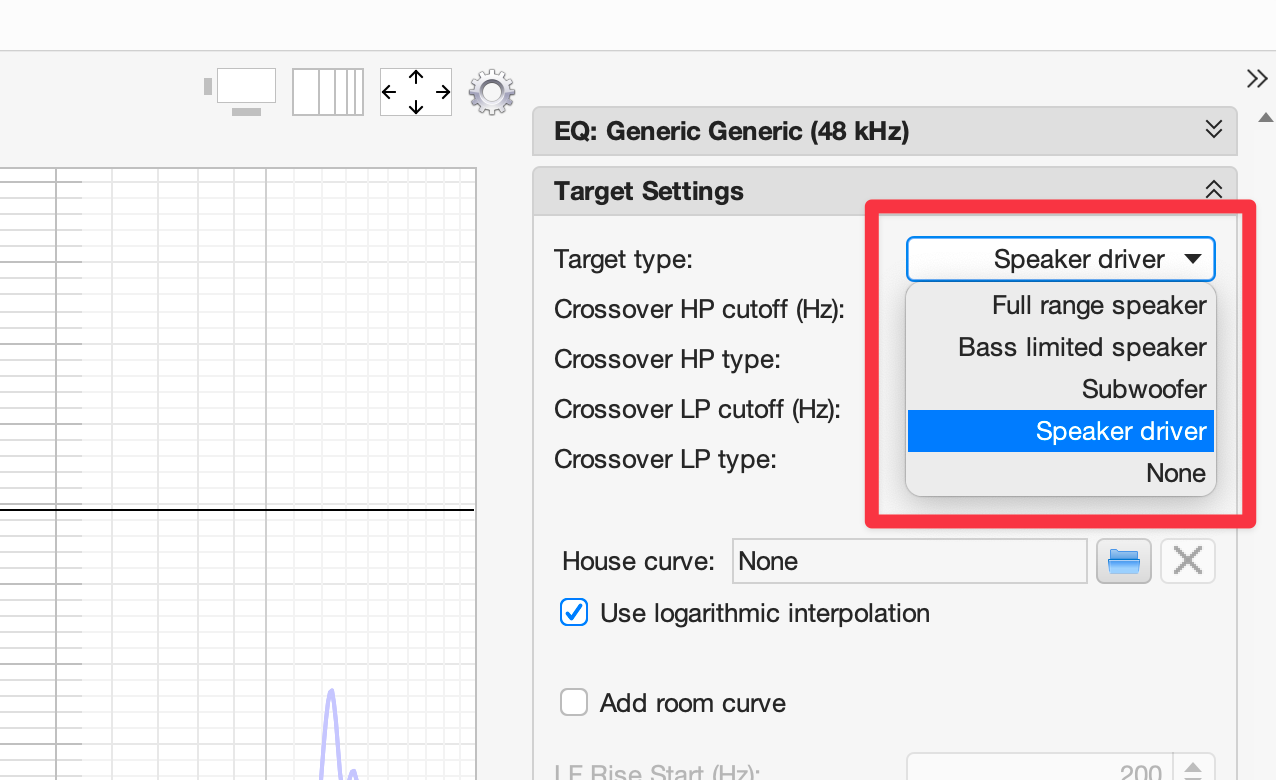The width and height of the screenshot is (1276, 780).
Task: Toggle the graph scrollbars icon
Action: click(240, 92)
